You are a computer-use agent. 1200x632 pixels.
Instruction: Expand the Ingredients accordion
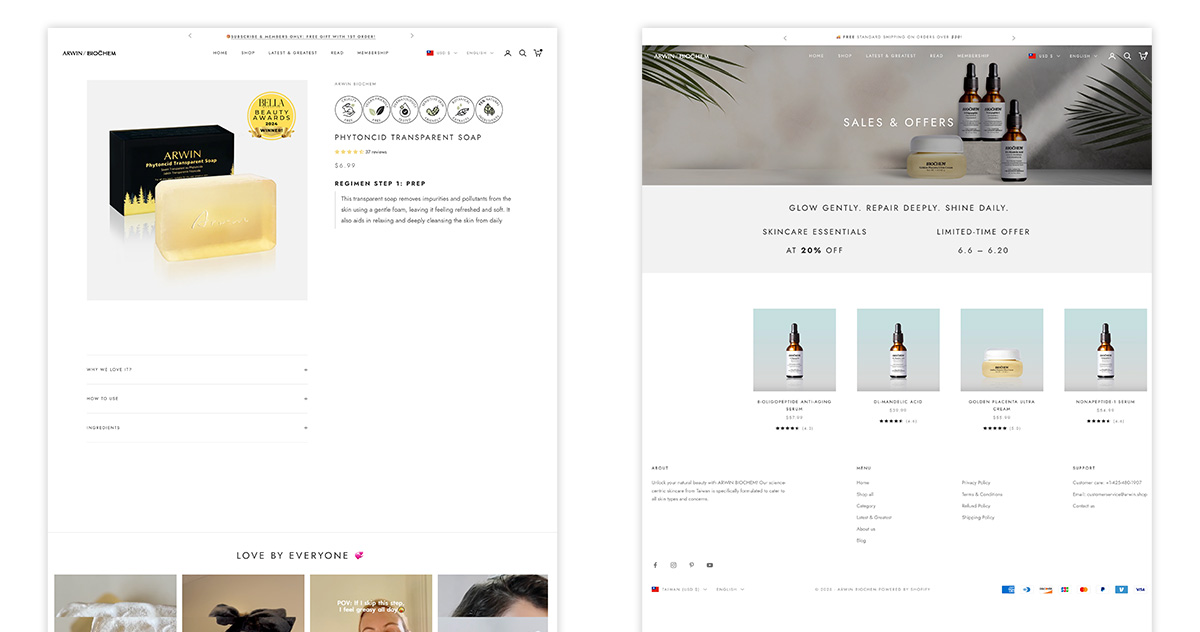(x=197, y=428)
